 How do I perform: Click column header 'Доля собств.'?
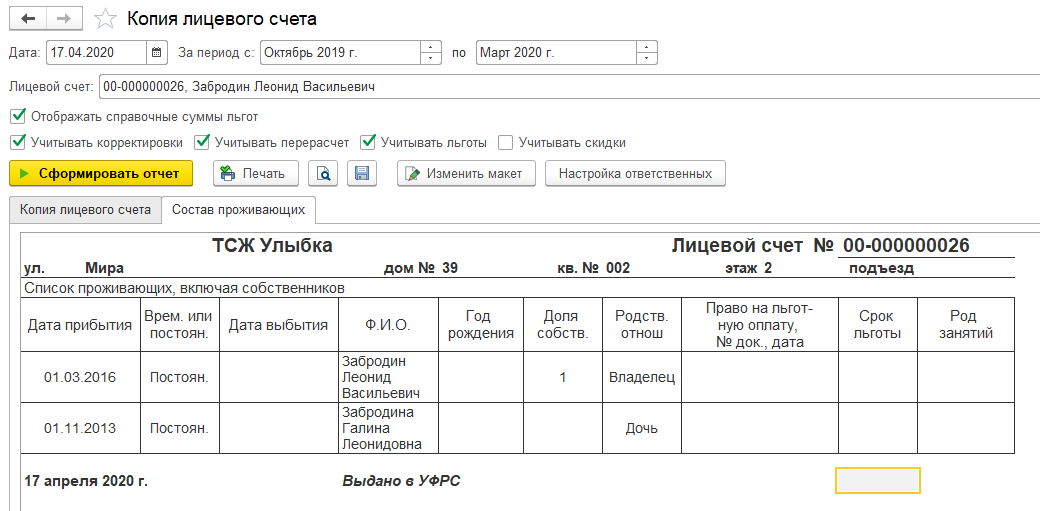coord(563,325)
